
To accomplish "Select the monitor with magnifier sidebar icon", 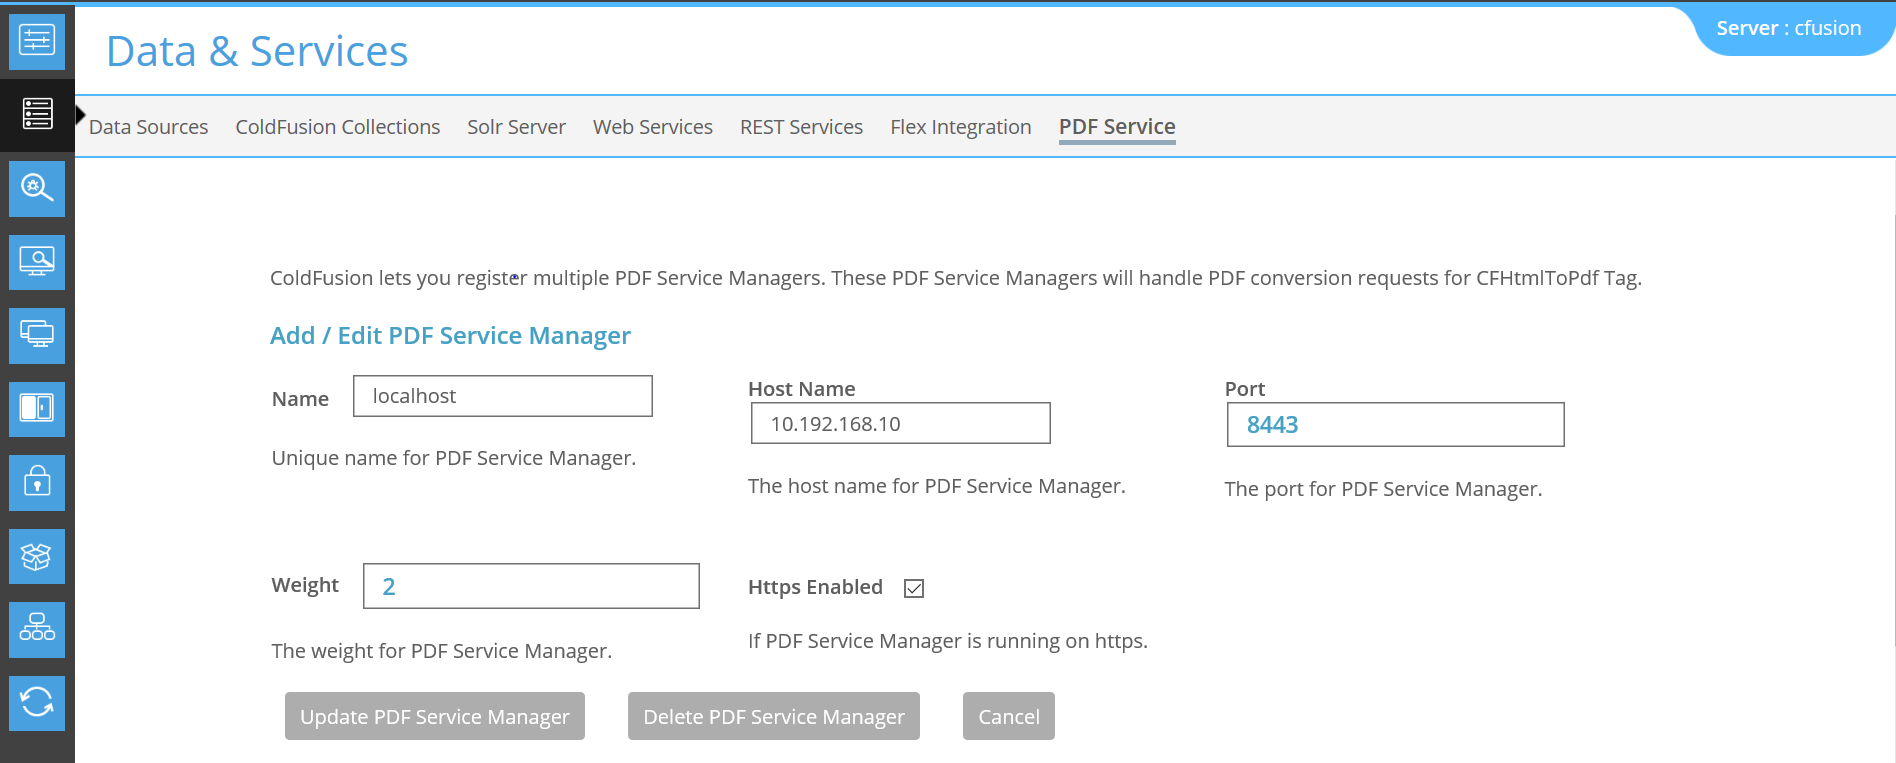I will click(x=37, y=262).
